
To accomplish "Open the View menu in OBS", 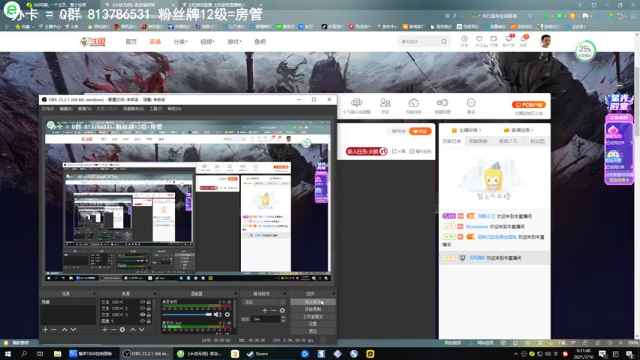I will tap(84, 109).
